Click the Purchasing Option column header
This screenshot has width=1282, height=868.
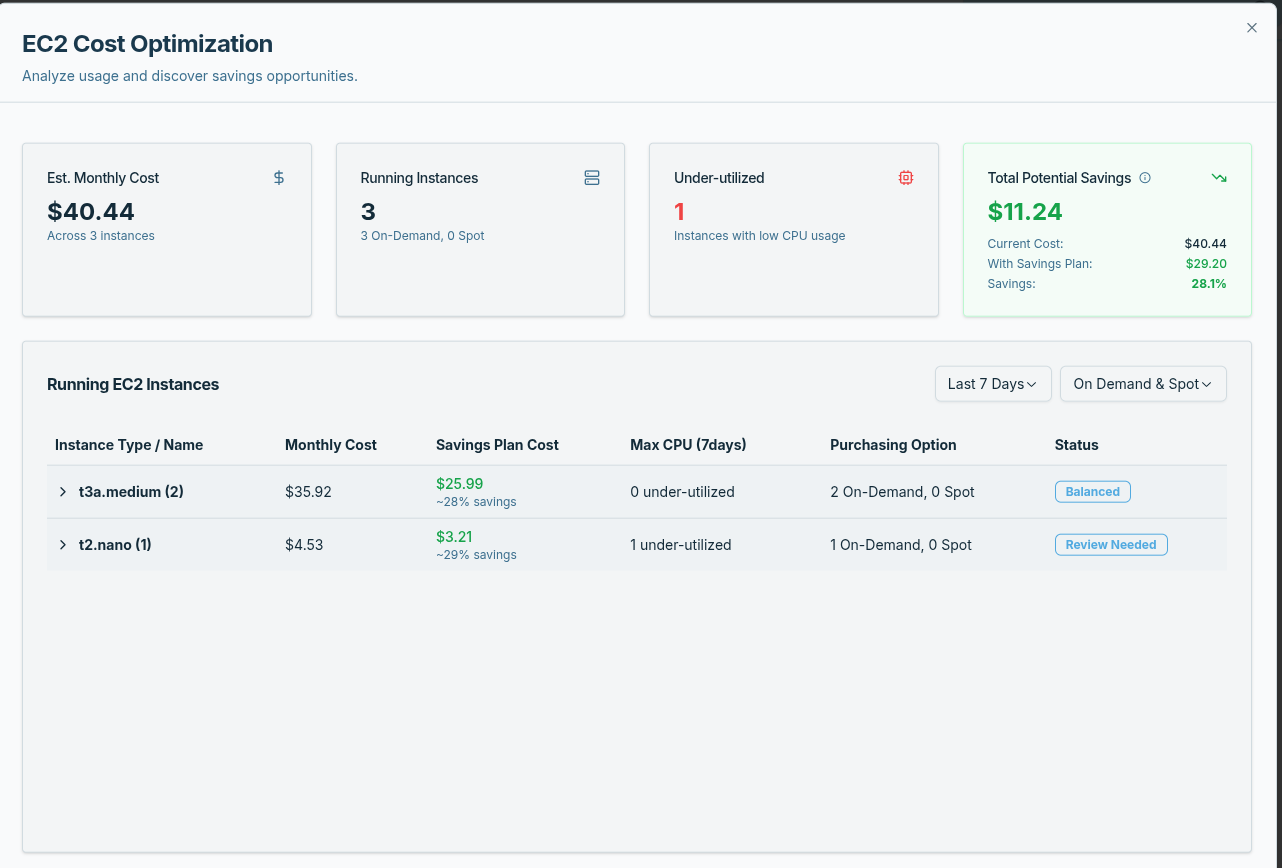tap(893, 445)
